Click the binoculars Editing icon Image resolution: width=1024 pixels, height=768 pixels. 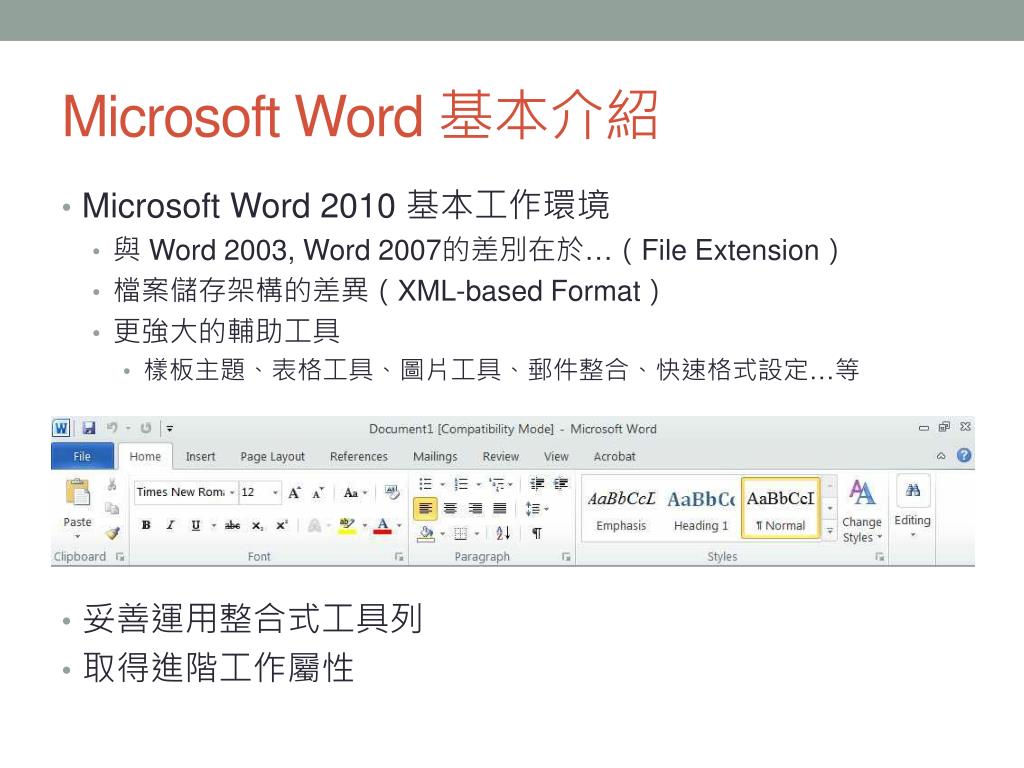[913, 490]
